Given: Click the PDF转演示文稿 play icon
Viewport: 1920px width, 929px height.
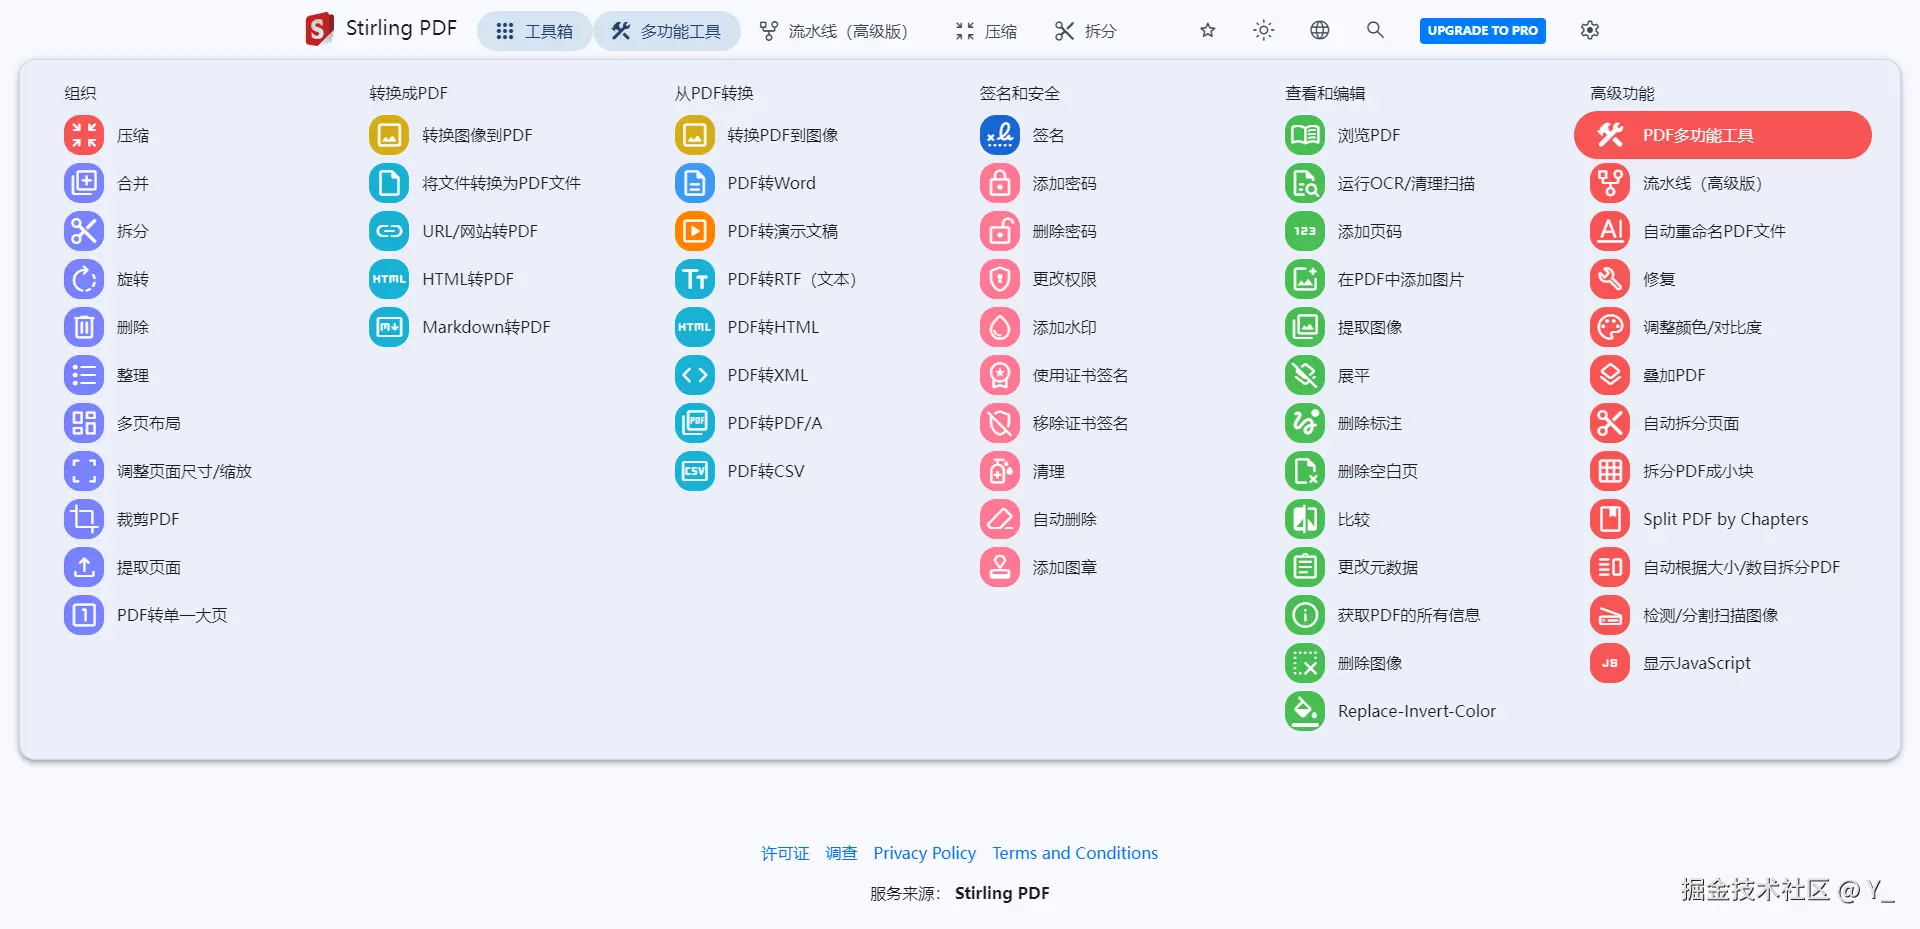Looking at the screenshot, I should [x=695, y=231].
